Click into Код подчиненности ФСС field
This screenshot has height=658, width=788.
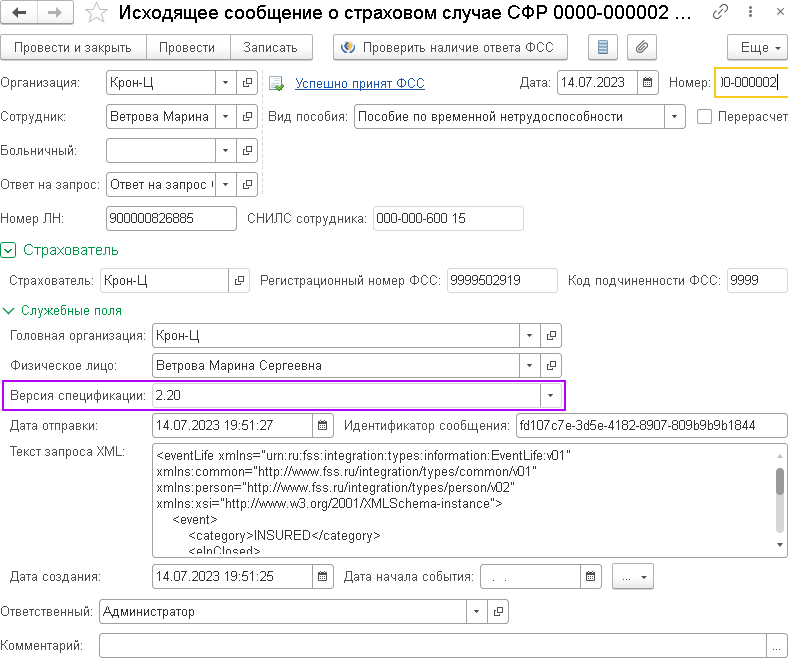[757, 280]
